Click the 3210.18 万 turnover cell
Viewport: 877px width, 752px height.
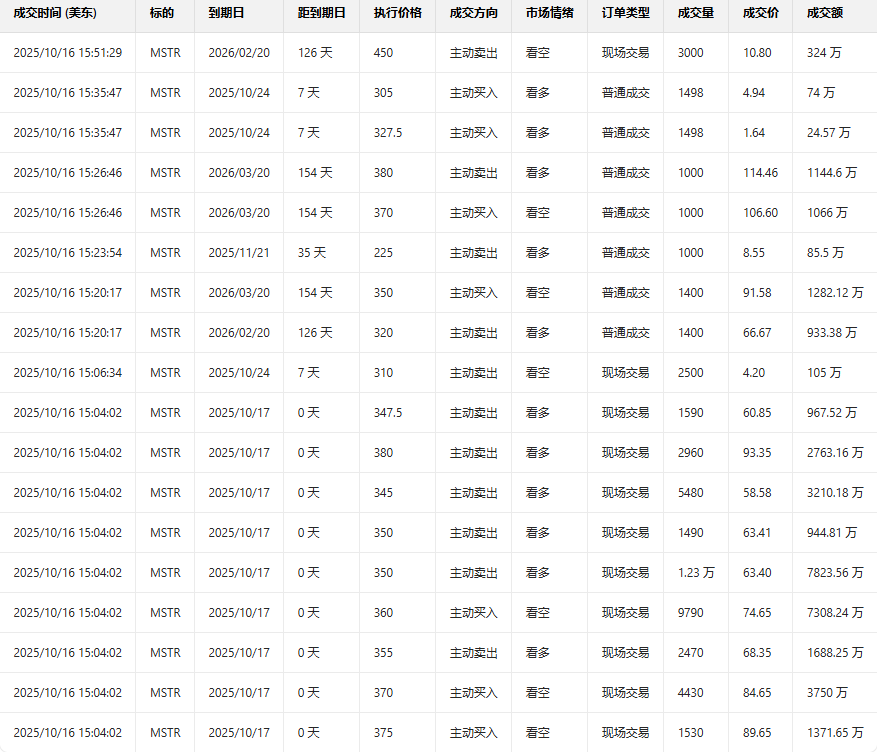835,493
